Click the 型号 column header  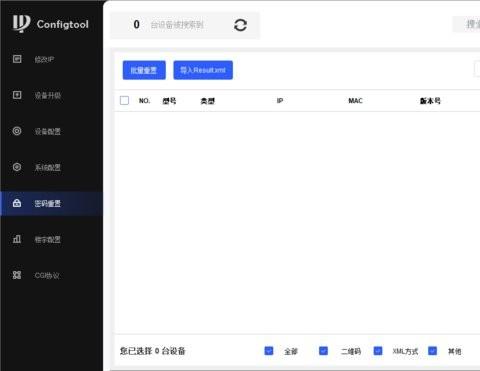[169, 101]
